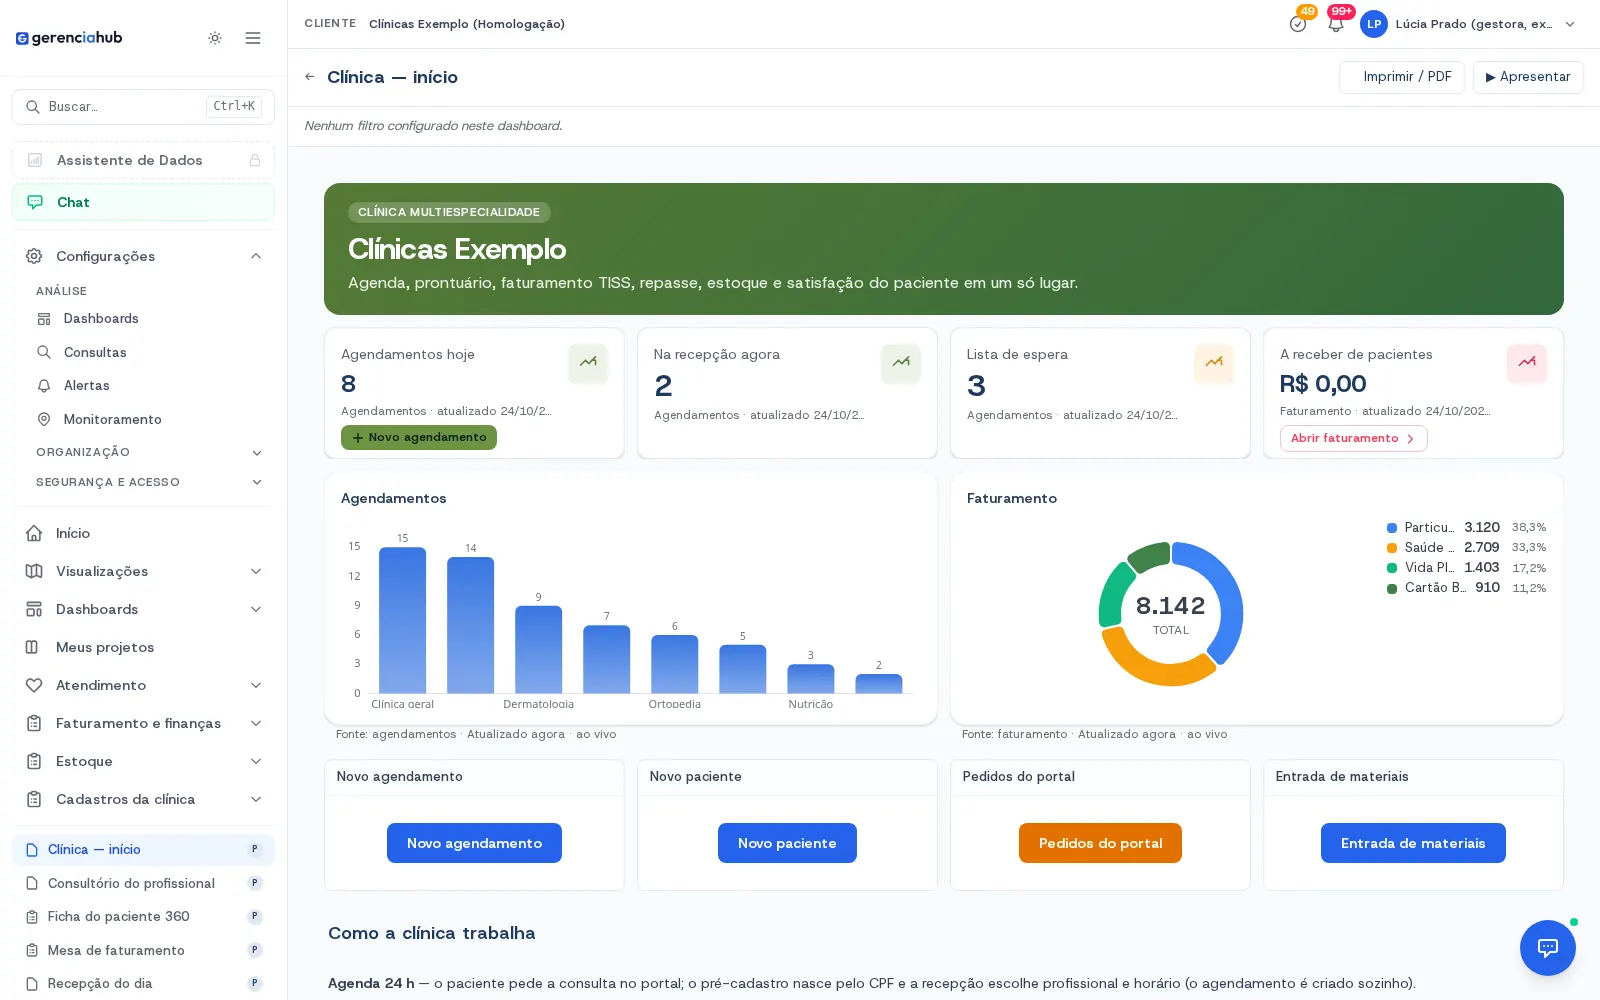Screen dimensions: 1600x1000
Task: Open the Chat sidebar item
Action: pyautogui.click(x=143, y=202)
